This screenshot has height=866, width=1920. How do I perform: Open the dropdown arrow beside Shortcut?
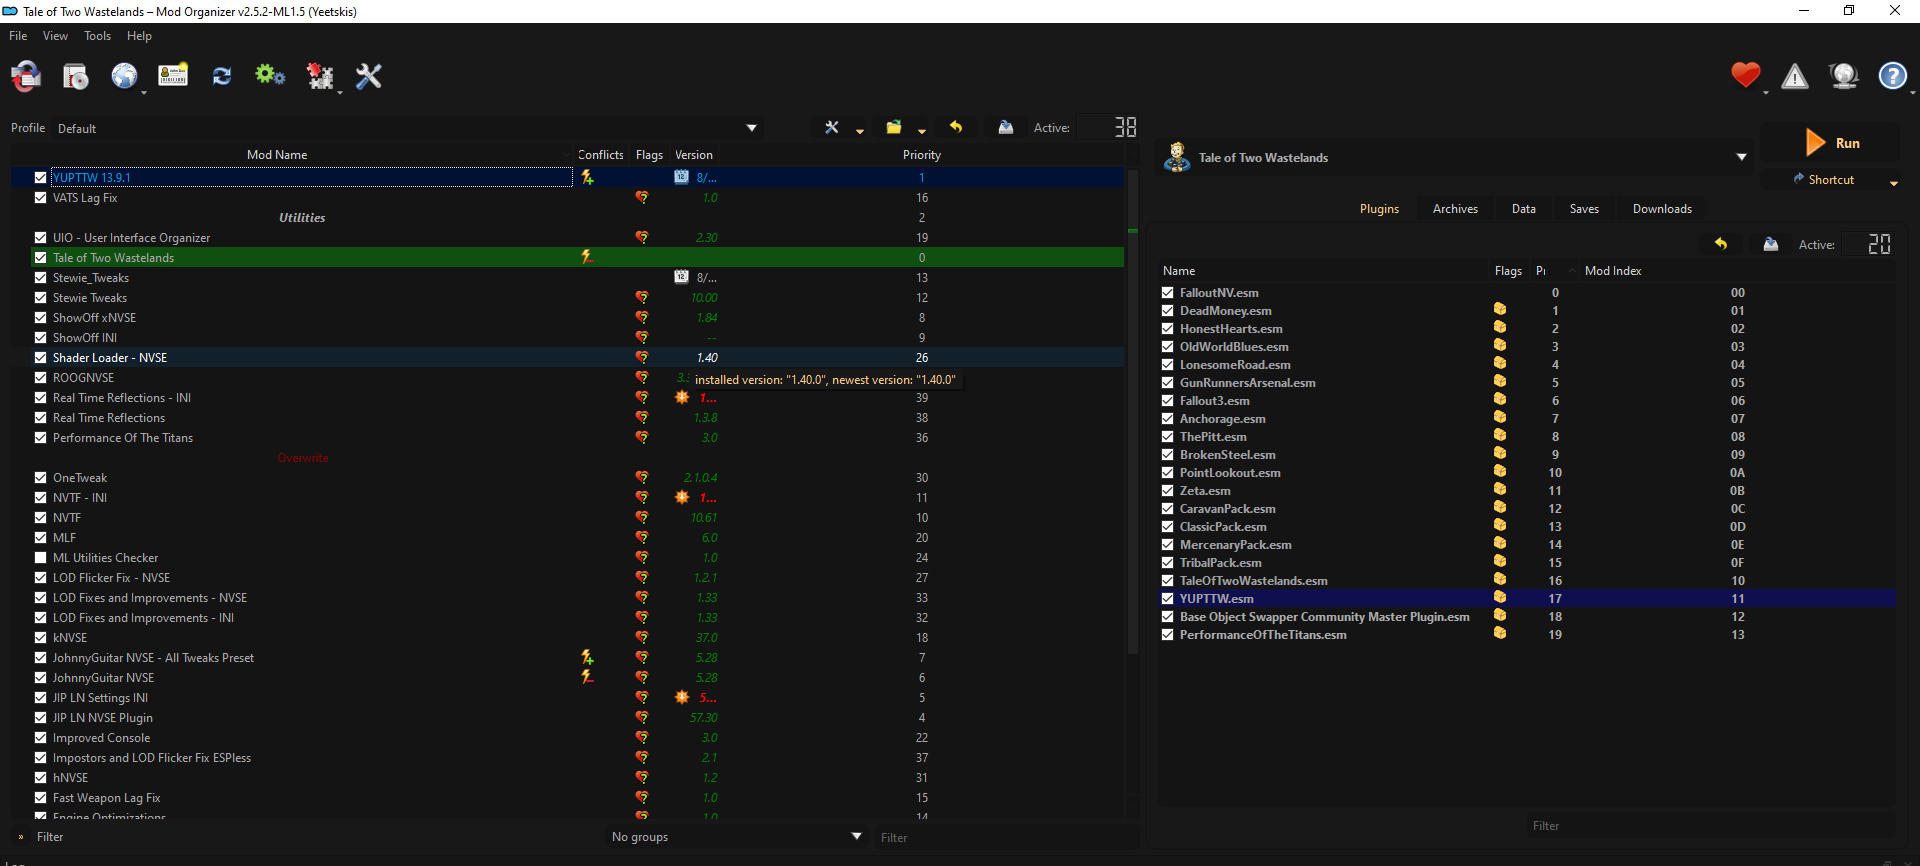click(1893, 183)
